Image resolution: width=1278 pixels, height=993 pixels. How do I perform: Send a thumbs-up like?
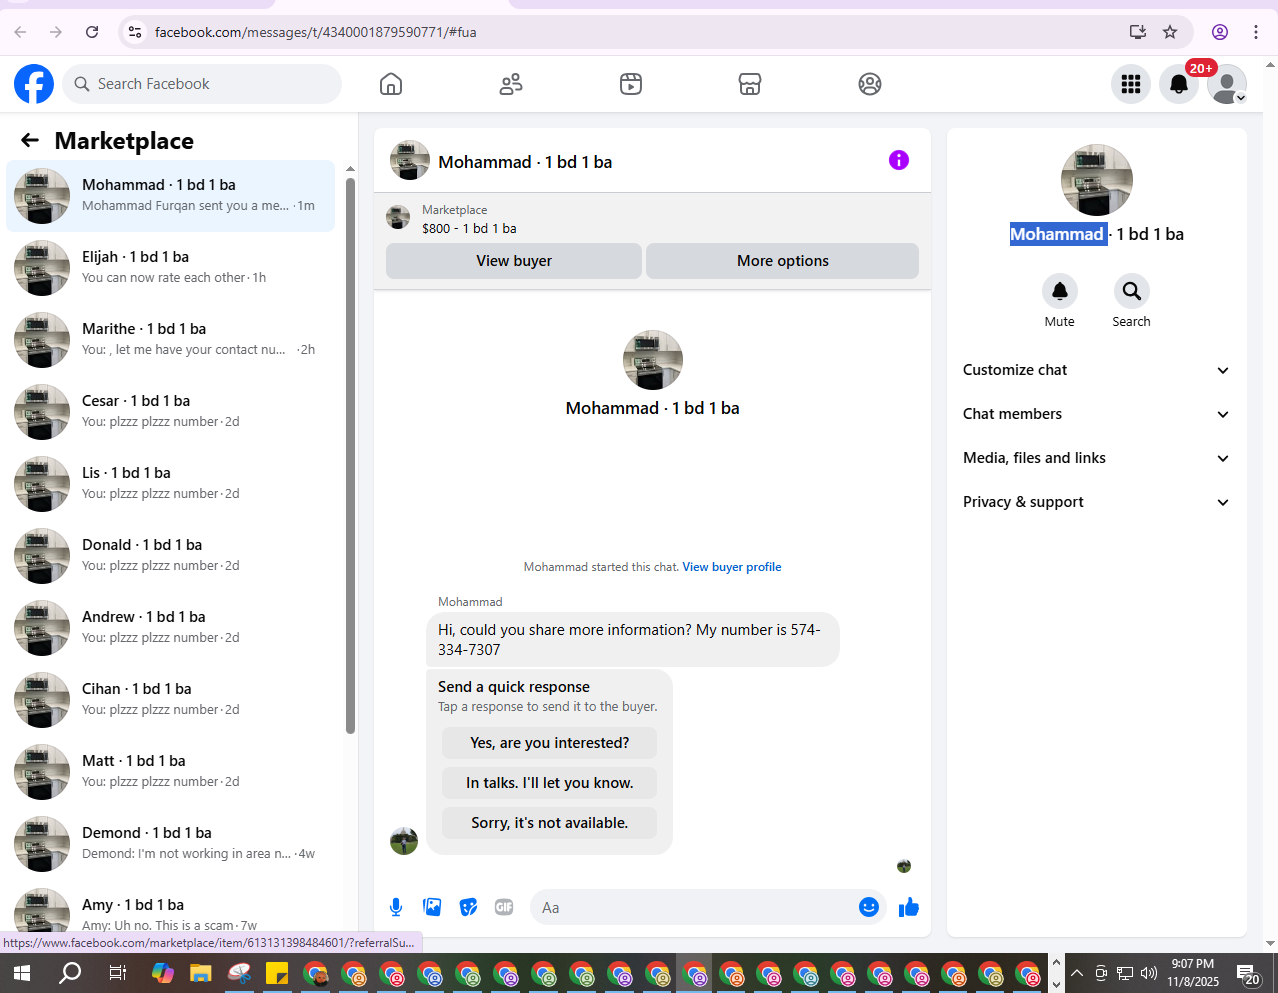pyautogui.click(x=909, y=907)
